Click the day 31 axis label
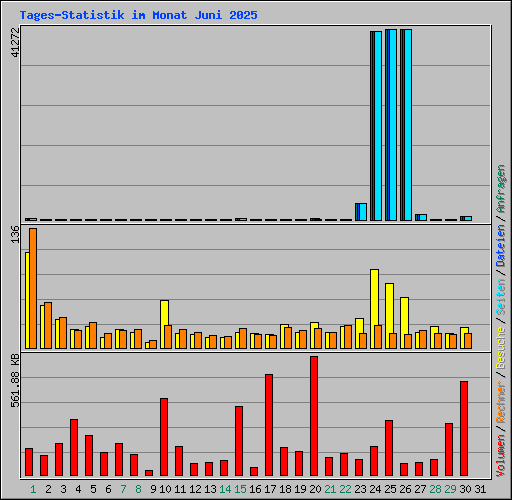This screenshot has width=512, height=500. pyautogui.click(x=480, y=489)
